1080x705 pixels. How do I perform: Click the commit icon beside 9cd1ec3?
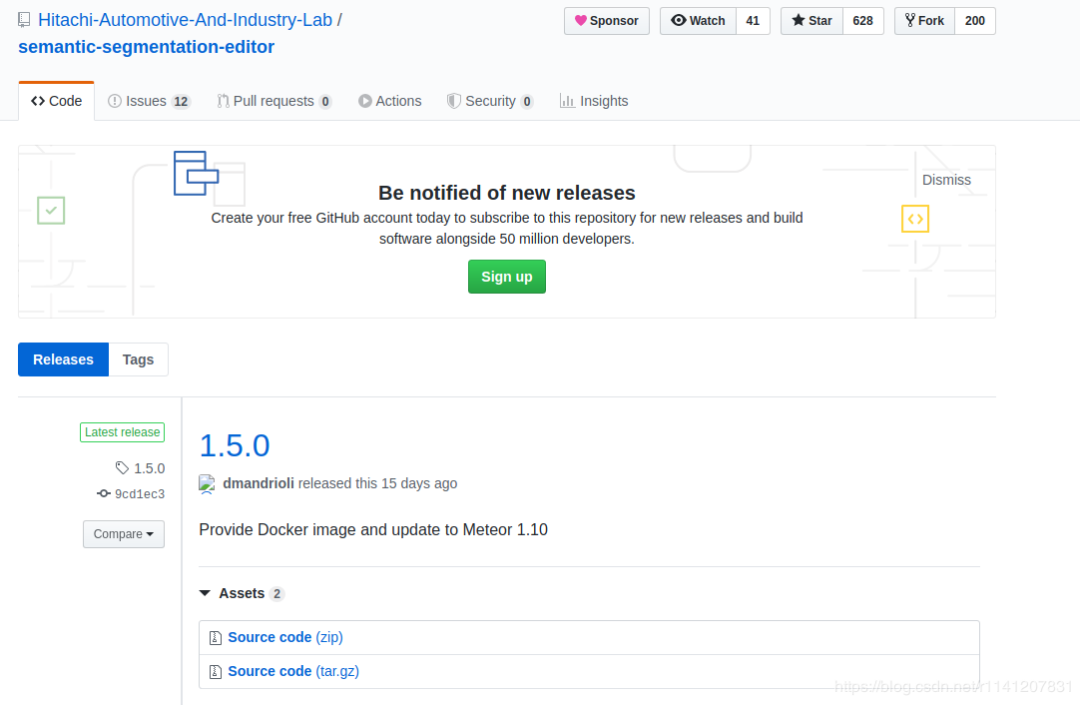[103, 494]
